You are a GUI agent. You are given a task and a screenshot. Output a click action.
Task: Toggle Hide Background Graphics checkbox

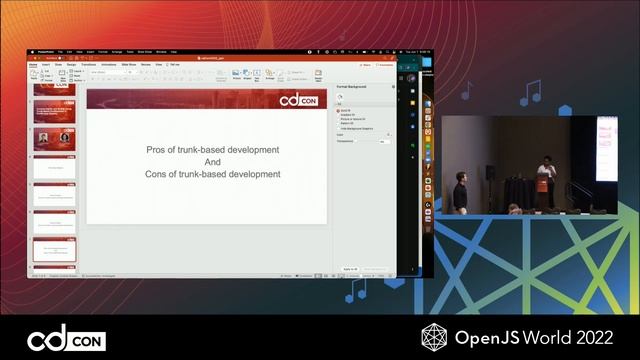[x=338, y=129]
